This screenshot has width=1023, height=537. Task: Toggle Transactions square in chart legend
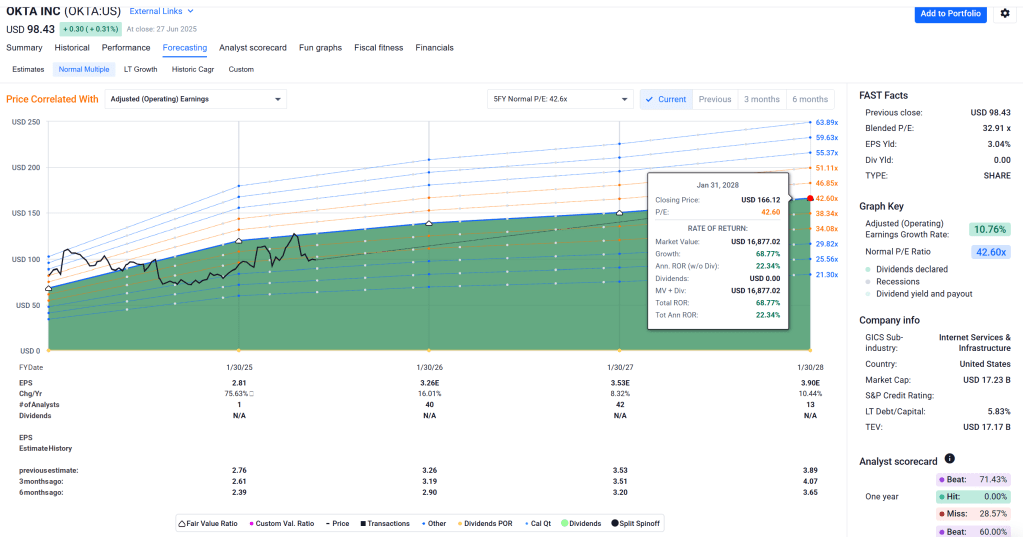click(x=361, y=523)
